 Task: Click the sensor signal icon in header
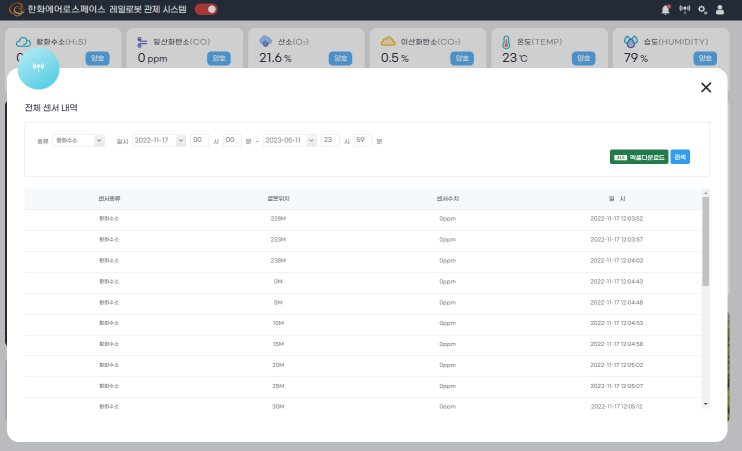684,10
